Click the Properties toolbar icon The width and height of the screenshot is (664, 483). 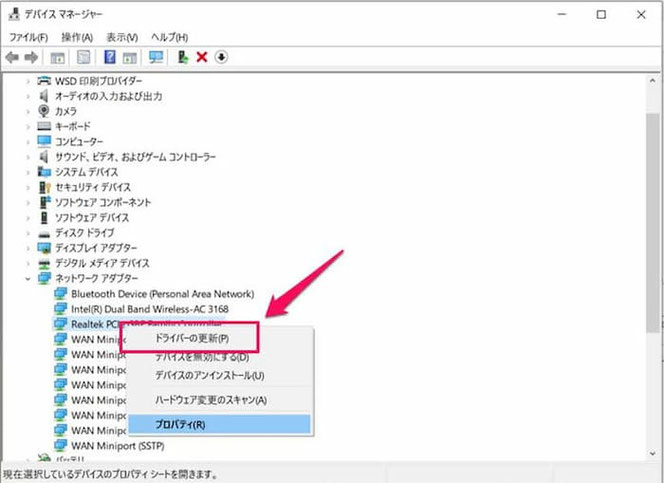[x=83, y=57]
